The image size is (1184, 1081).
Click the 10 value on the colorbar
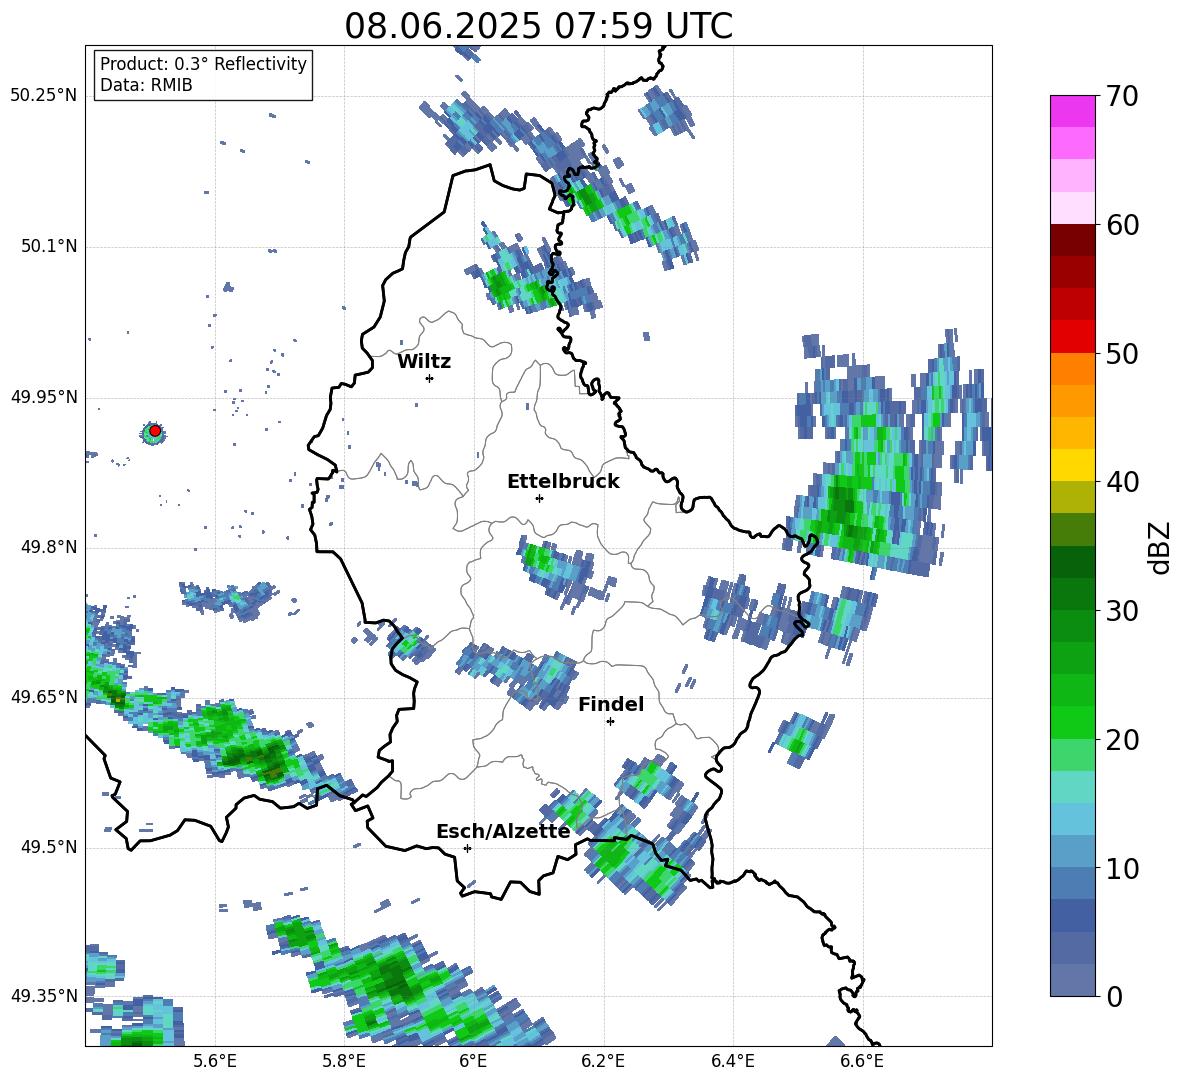[1122, 868]
